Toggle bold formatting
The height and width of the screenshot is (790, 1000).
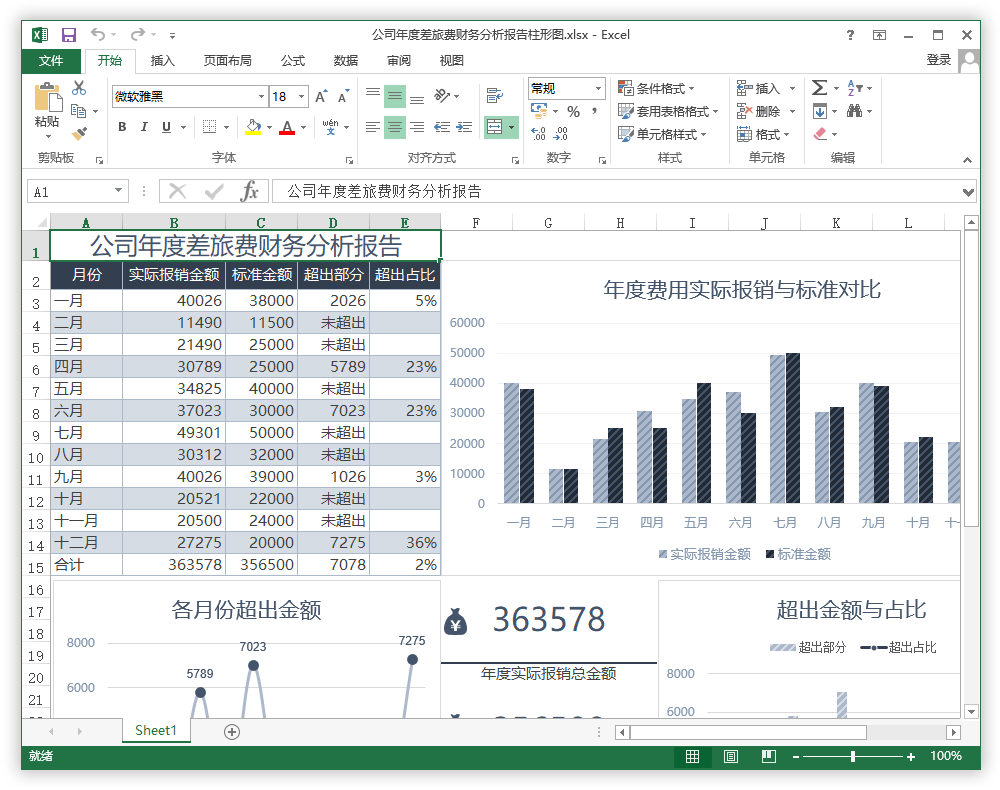click(x=122, y=127)
